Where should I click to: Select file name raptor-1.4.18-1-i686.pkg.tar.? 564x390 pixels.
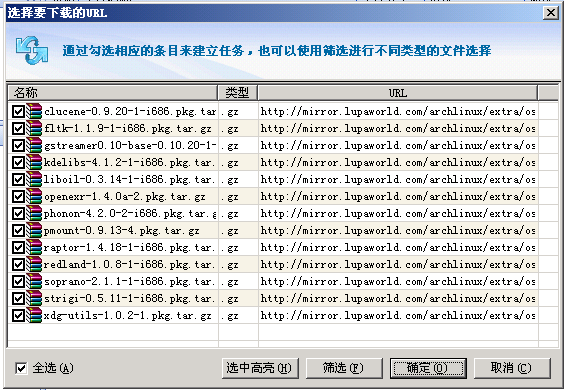[x=129, y=248]
